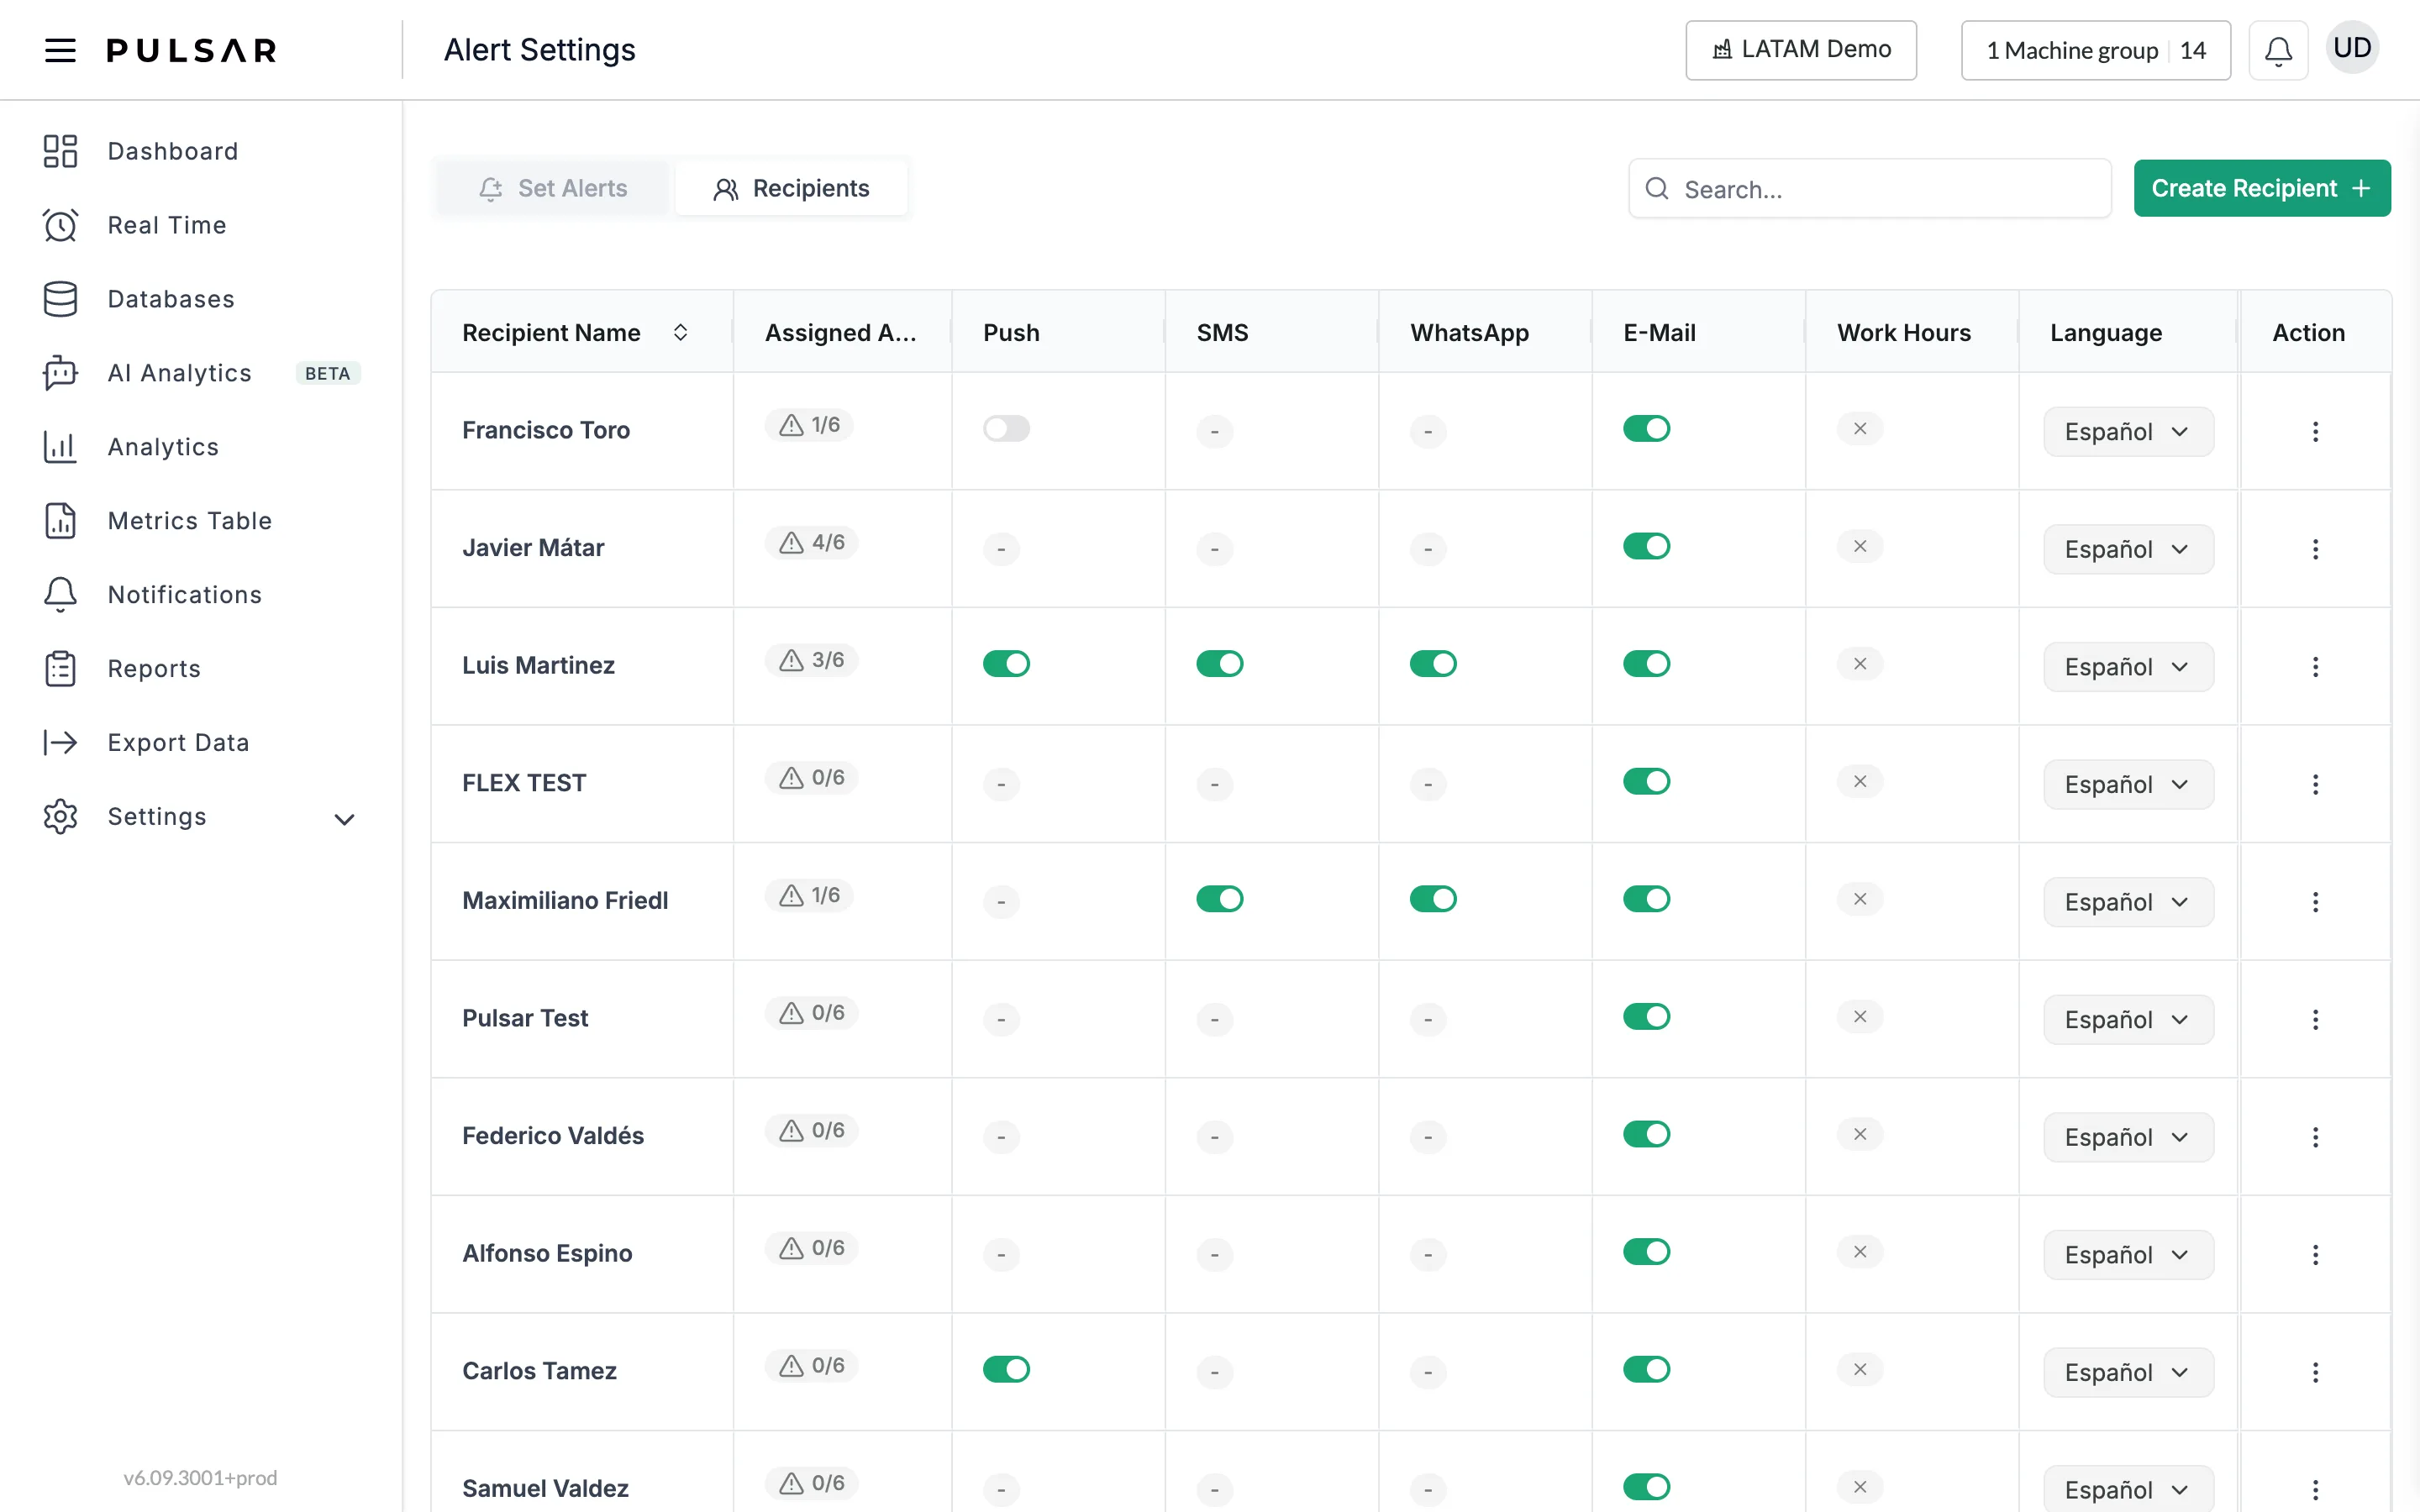Open actions menu for Alfonso Espino

click(2315, 1254)
